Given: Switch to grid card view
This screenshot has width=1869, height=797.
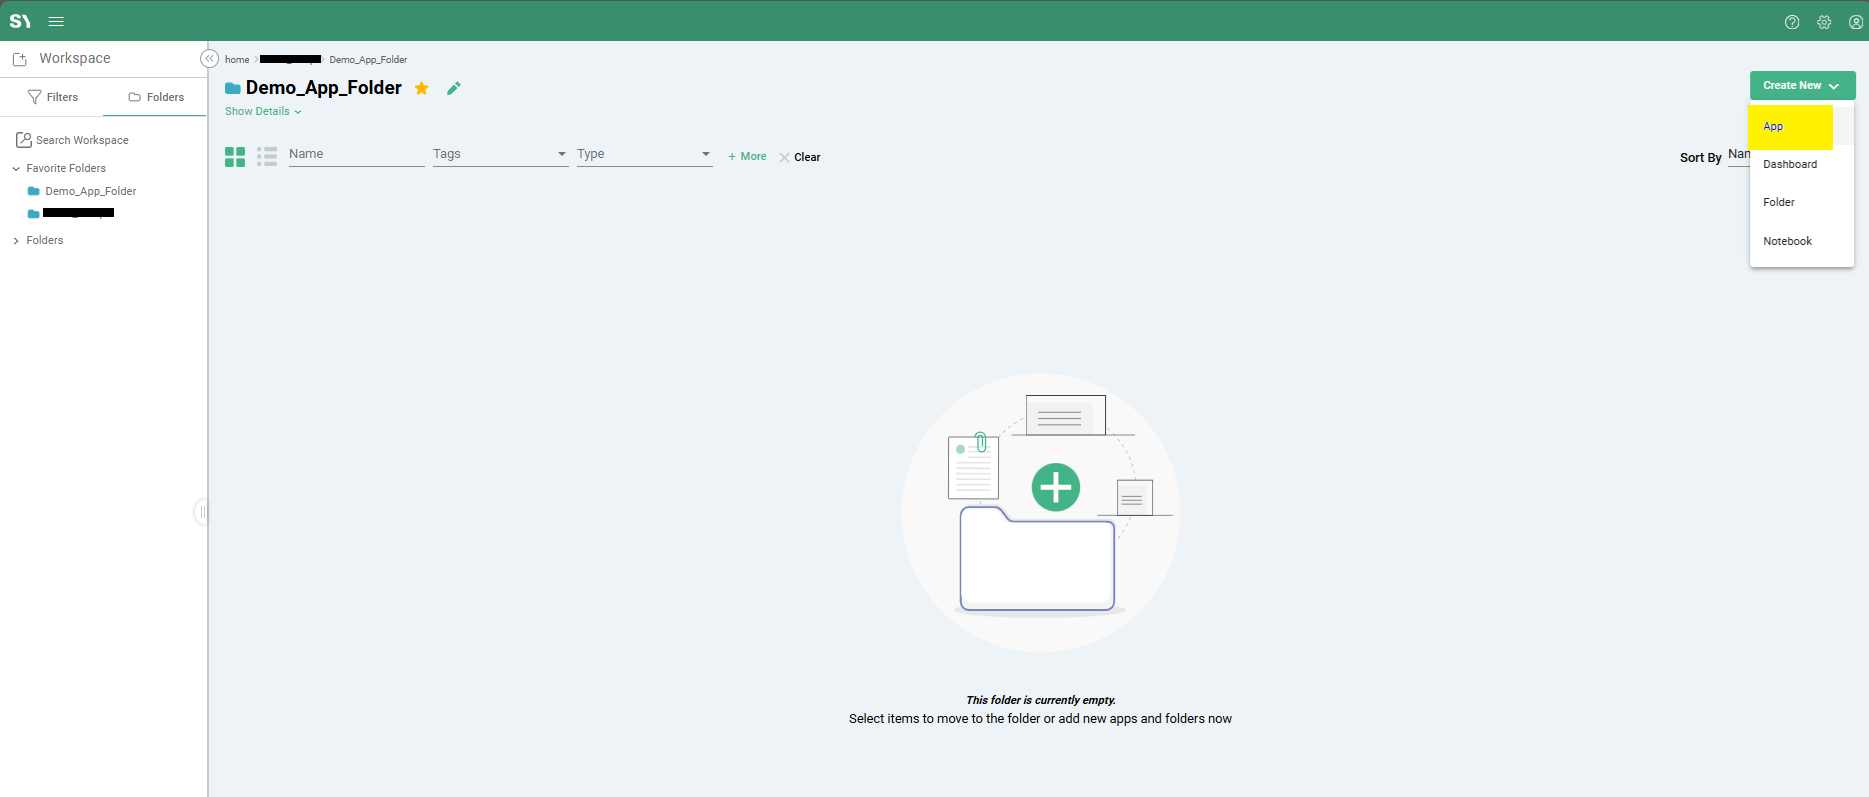Looking at the screenshot, I should point(235,157).
